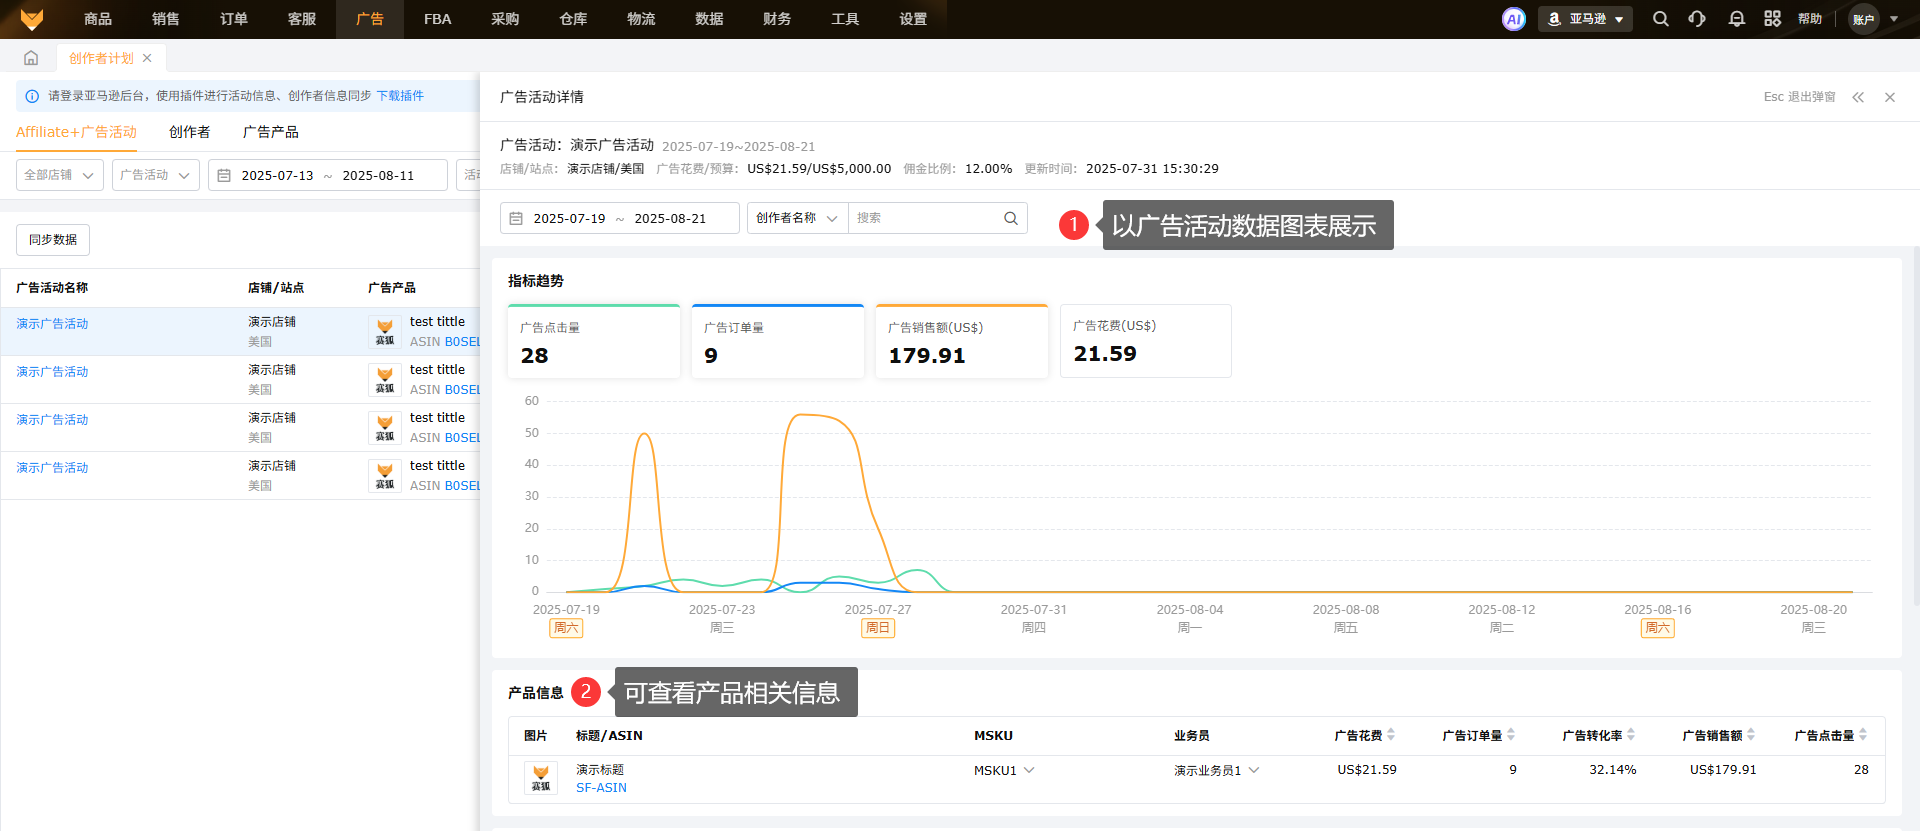Click search icon in creator search box

coord(1010,218)
